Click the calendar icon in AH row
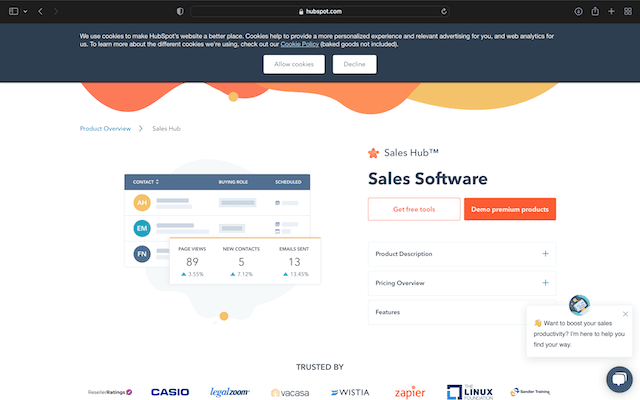This screenshot has width=640, height=400. click(x=278, y=203)
